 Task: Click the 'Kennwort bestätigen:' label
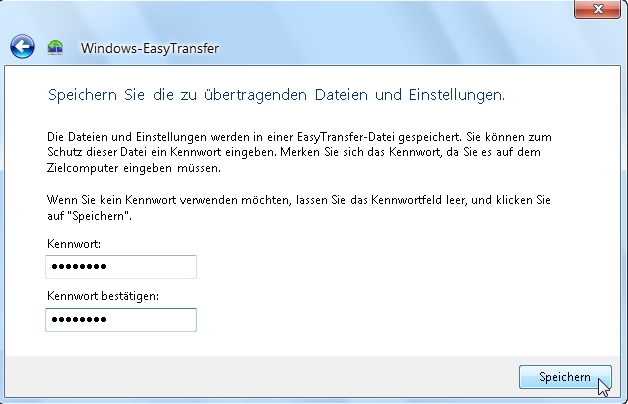(x=103, y=296)
